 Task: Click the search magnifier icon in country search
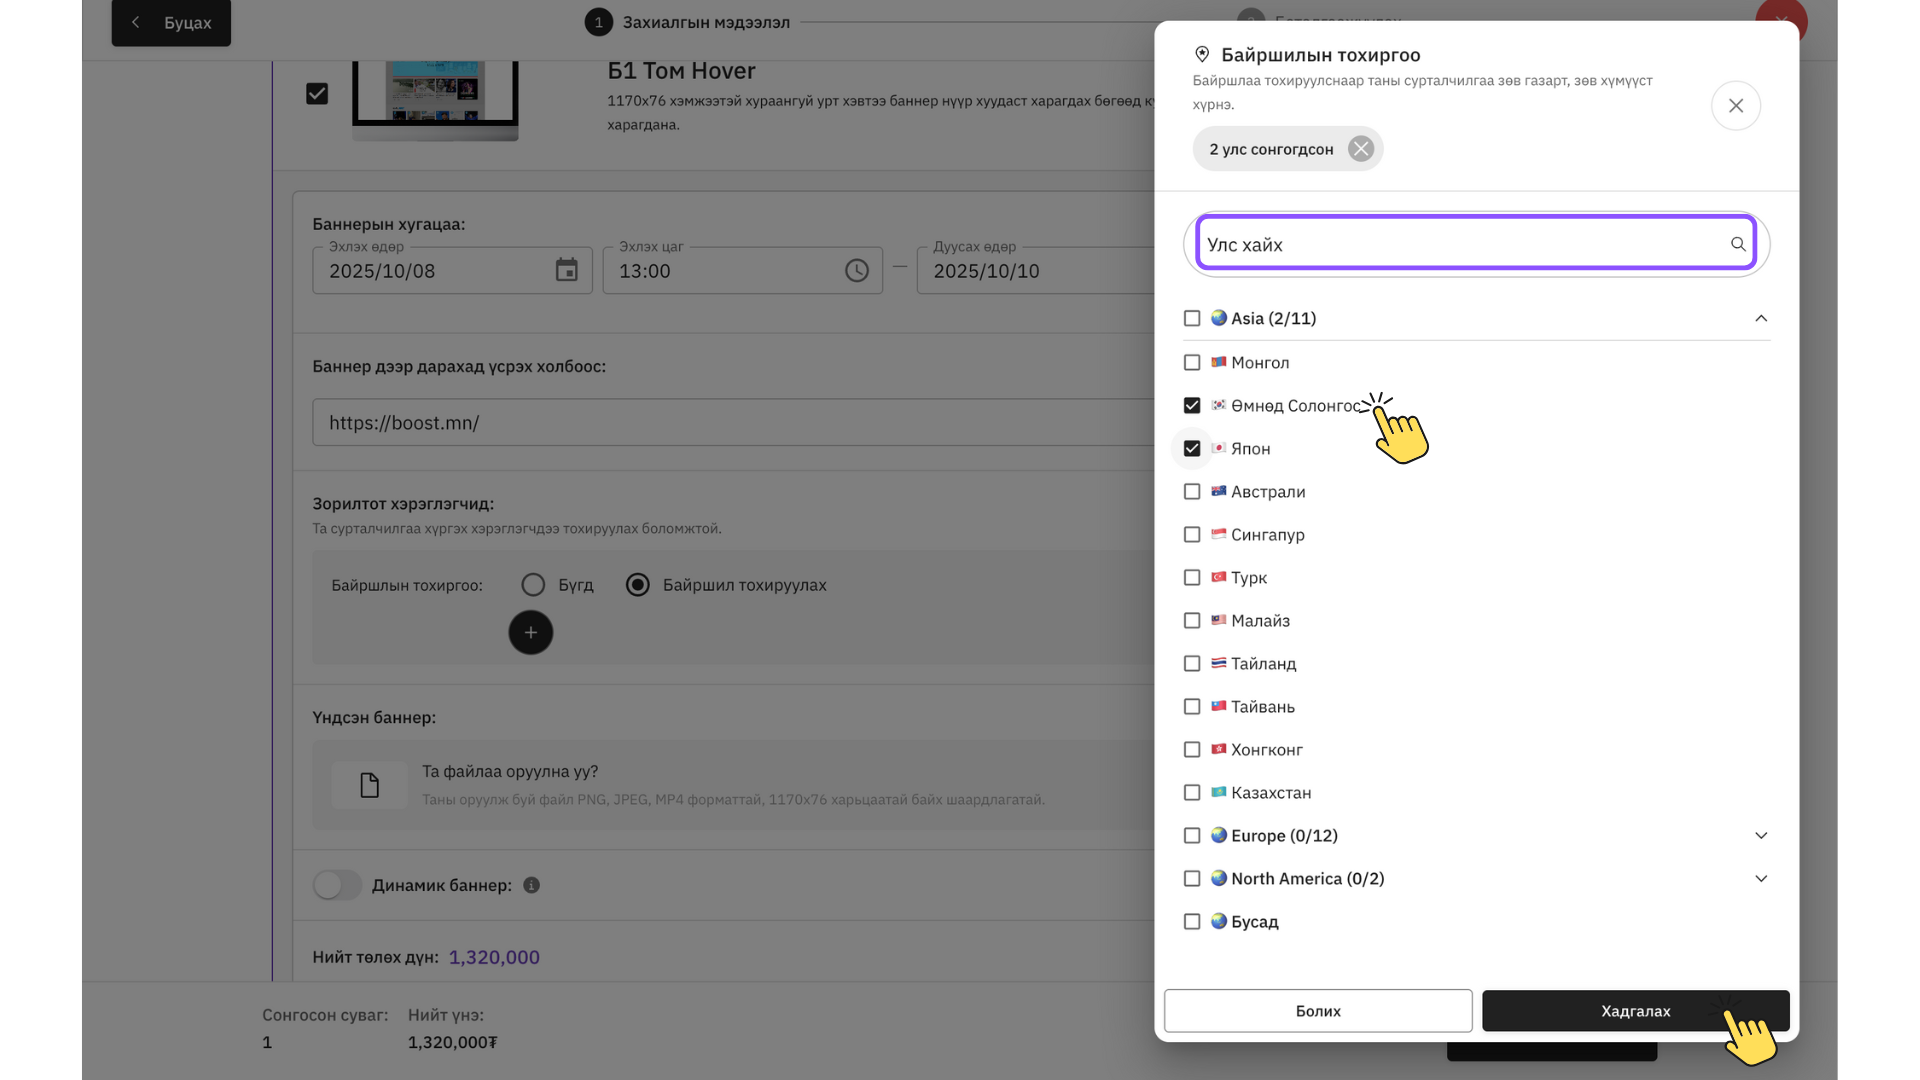(x=1738, y=244)
